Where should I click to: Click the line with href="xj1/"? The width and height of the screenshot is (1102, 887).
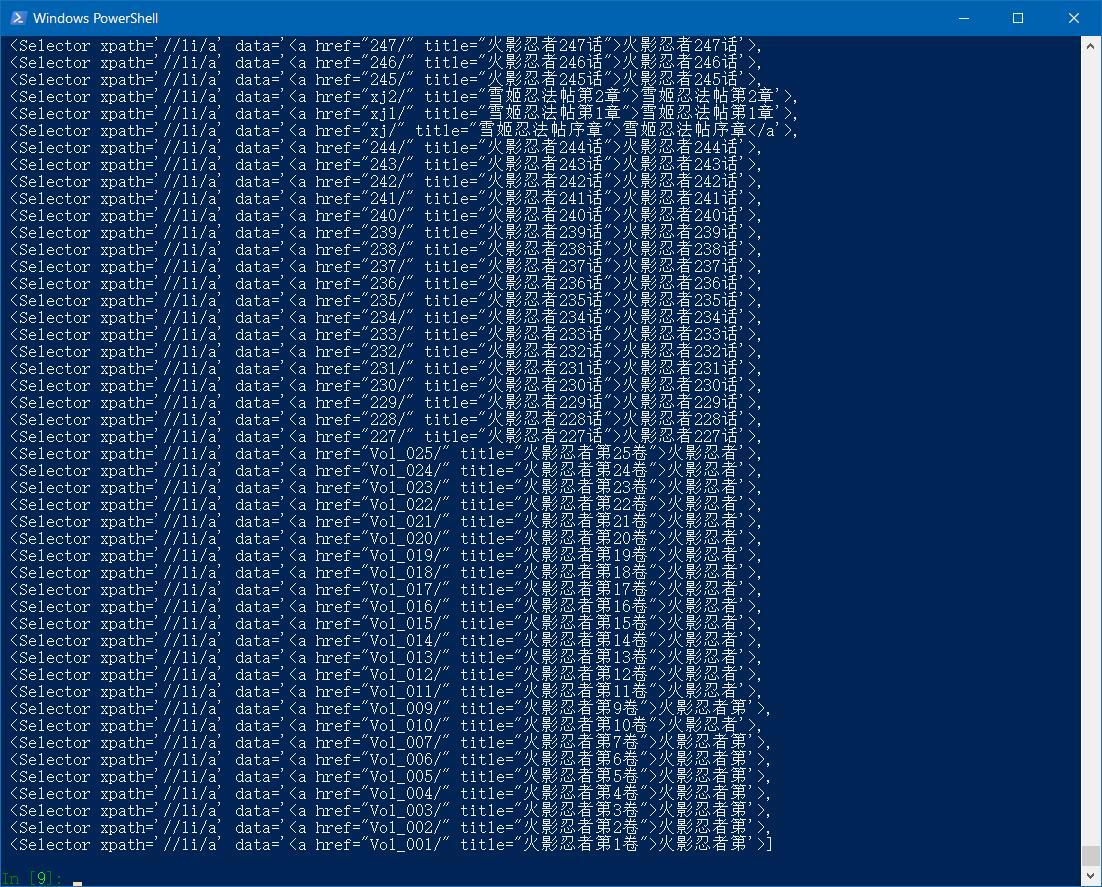[403, 113]
